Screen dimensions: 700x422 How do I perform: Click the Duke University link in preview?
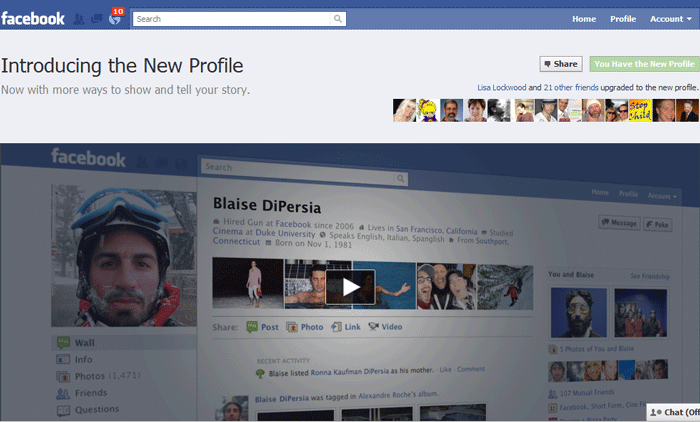point(285,233)
